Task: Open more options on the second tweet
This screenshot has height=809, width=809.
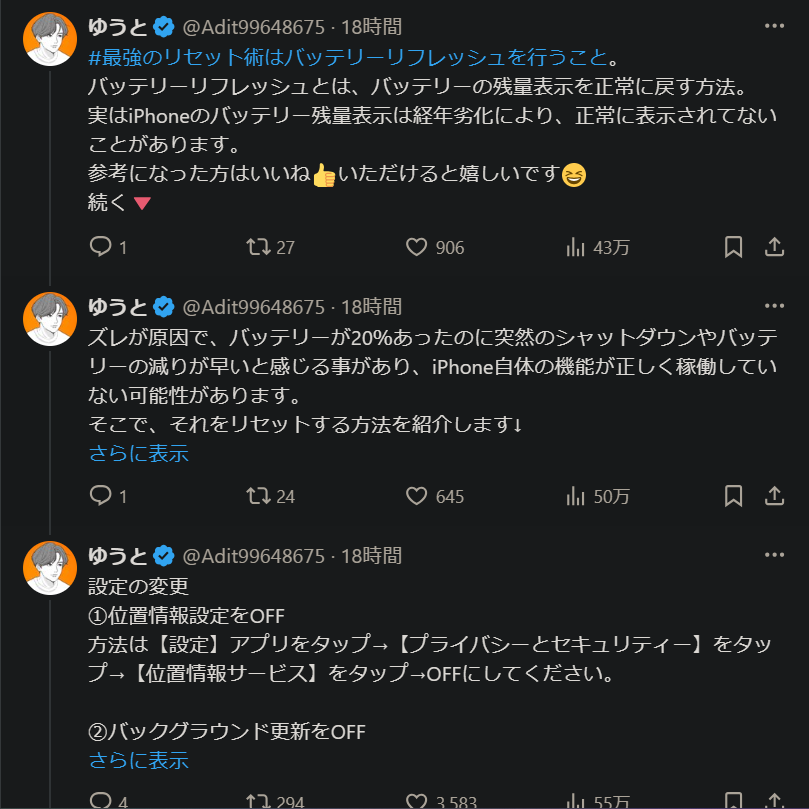Action: click(774, 305)
